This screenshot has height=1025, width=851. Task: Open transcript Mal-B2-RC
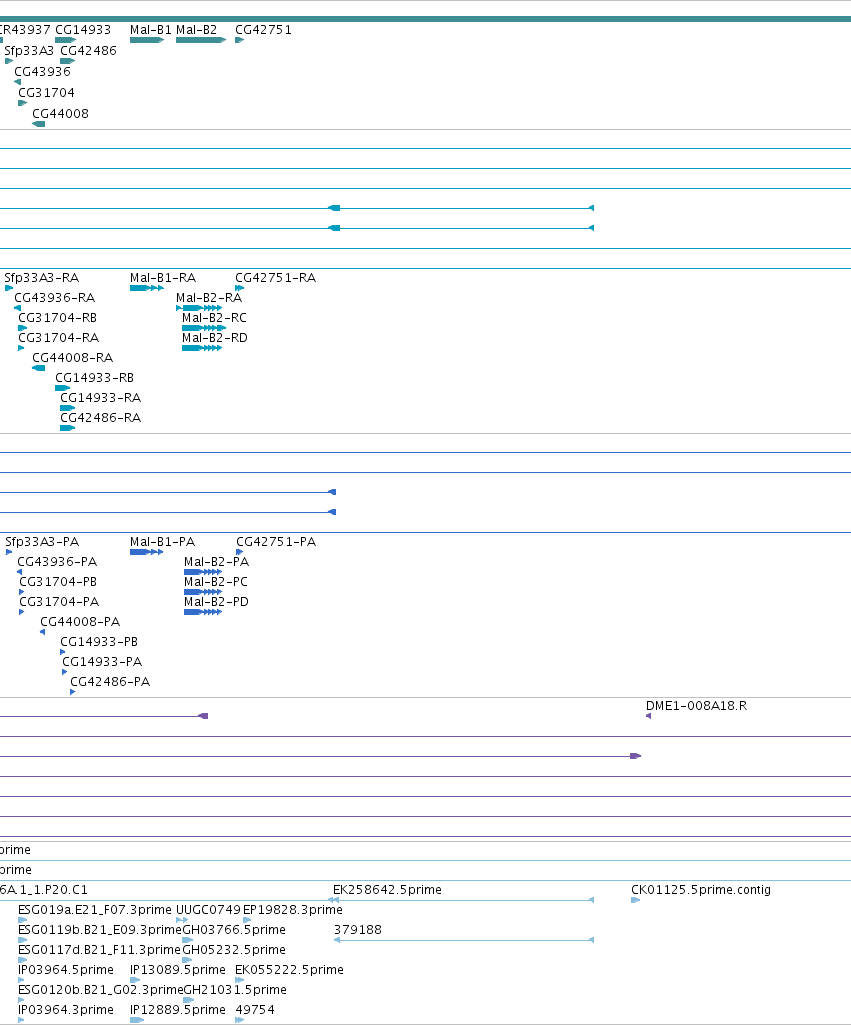coord(214,318)
